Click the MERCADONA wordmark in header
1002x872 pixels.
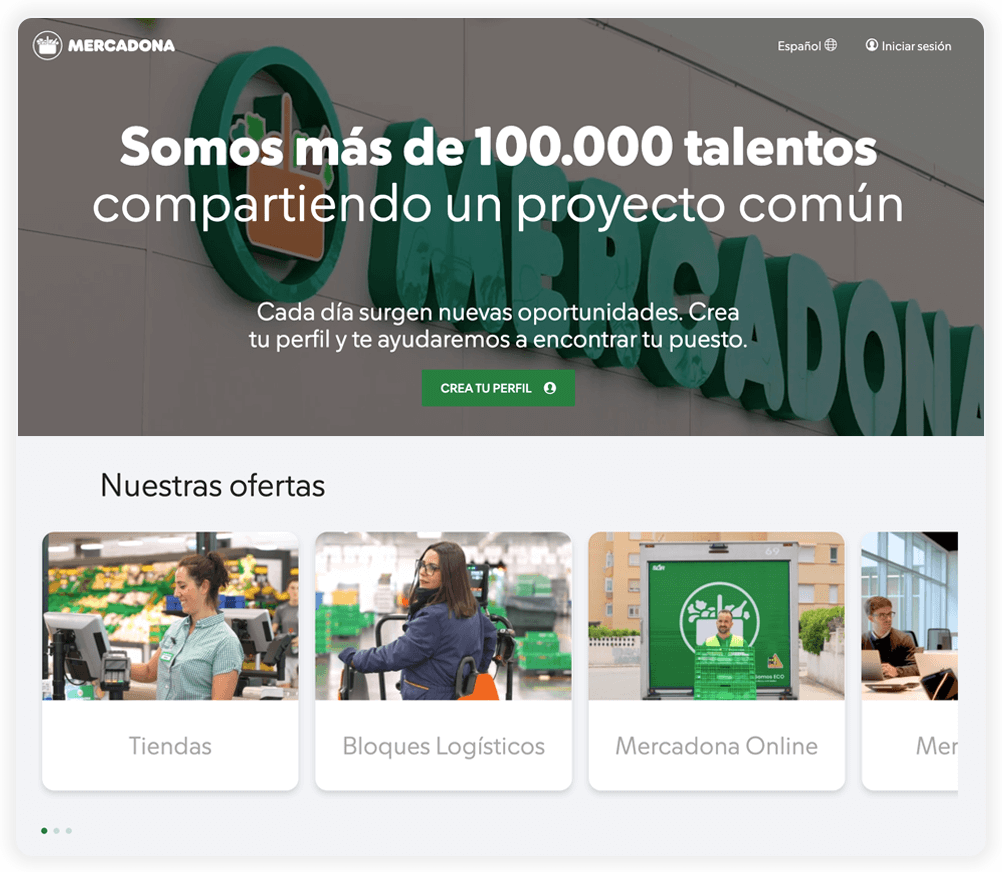tap(121, 45)
